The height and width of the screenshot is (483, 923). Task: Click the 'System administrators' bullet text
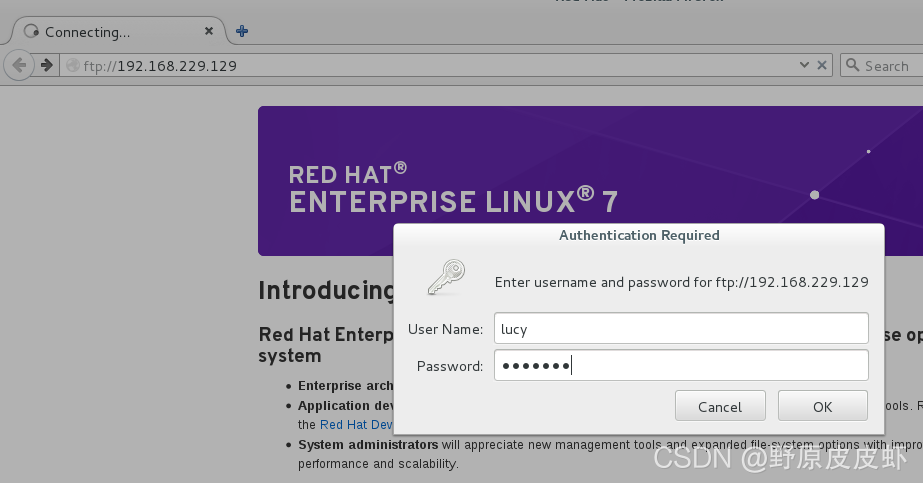[368, 445]
